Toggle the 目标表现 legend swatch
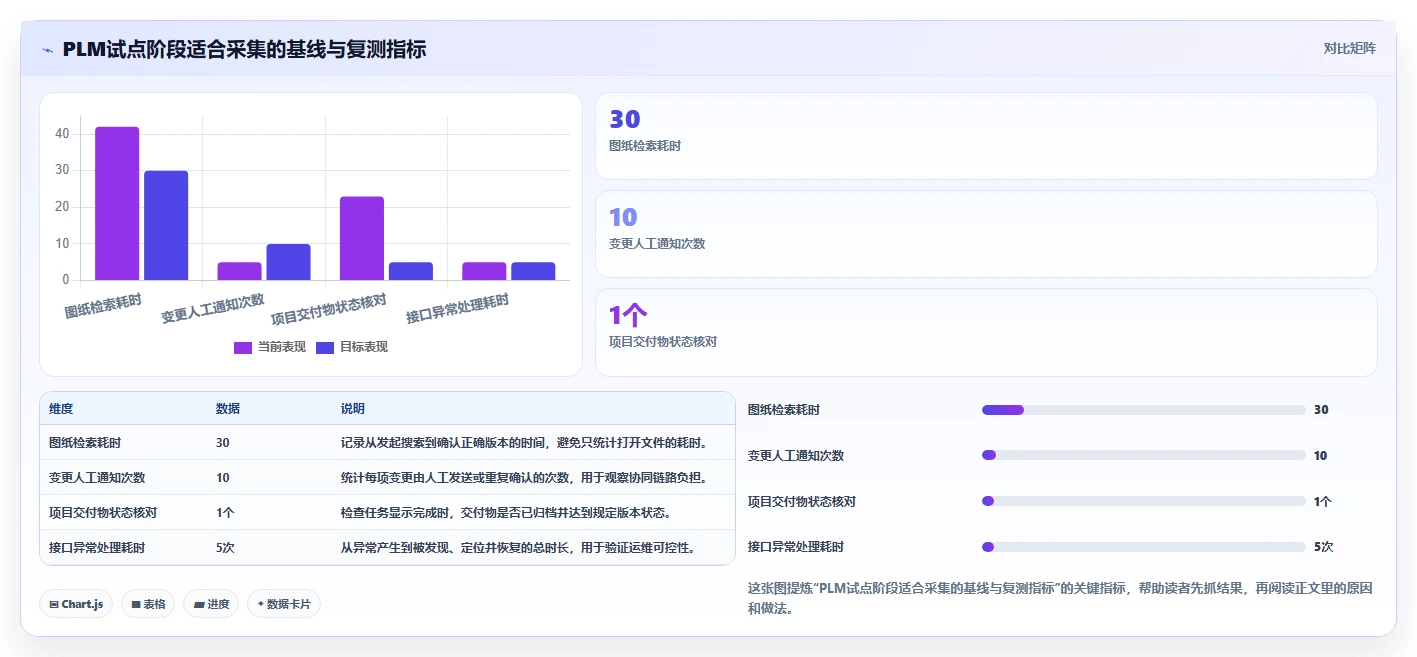This screenshot has height=657, width=1417. click(325, 347)
